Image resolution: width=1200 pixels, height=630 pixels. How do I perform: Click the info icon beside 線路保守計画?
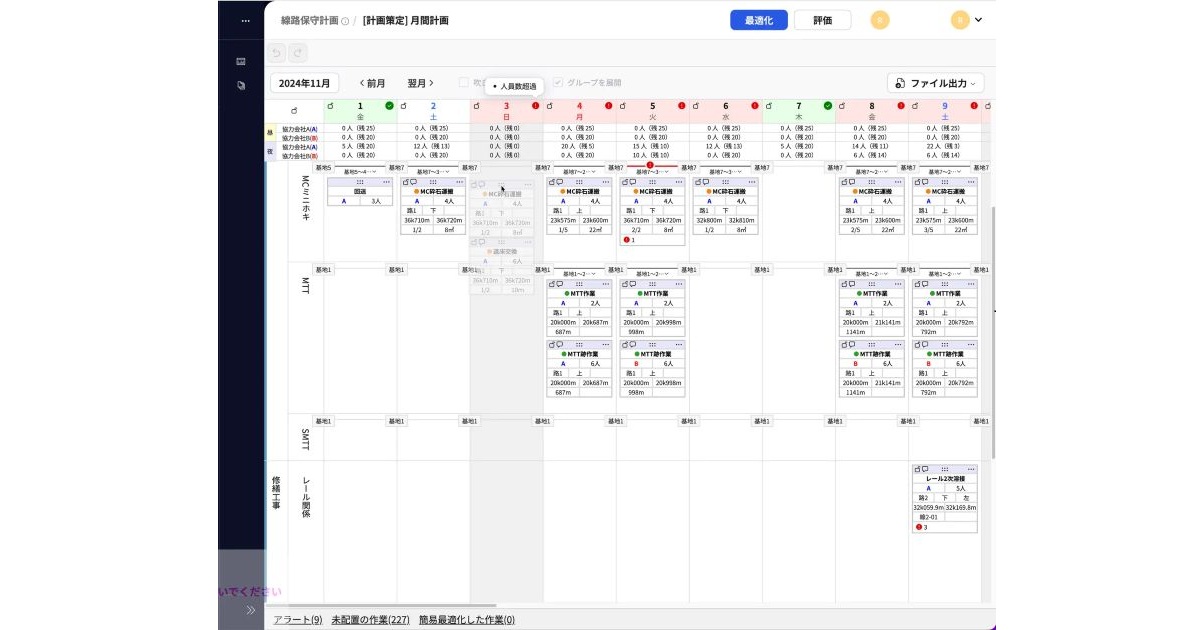click(x=345, y=21)
